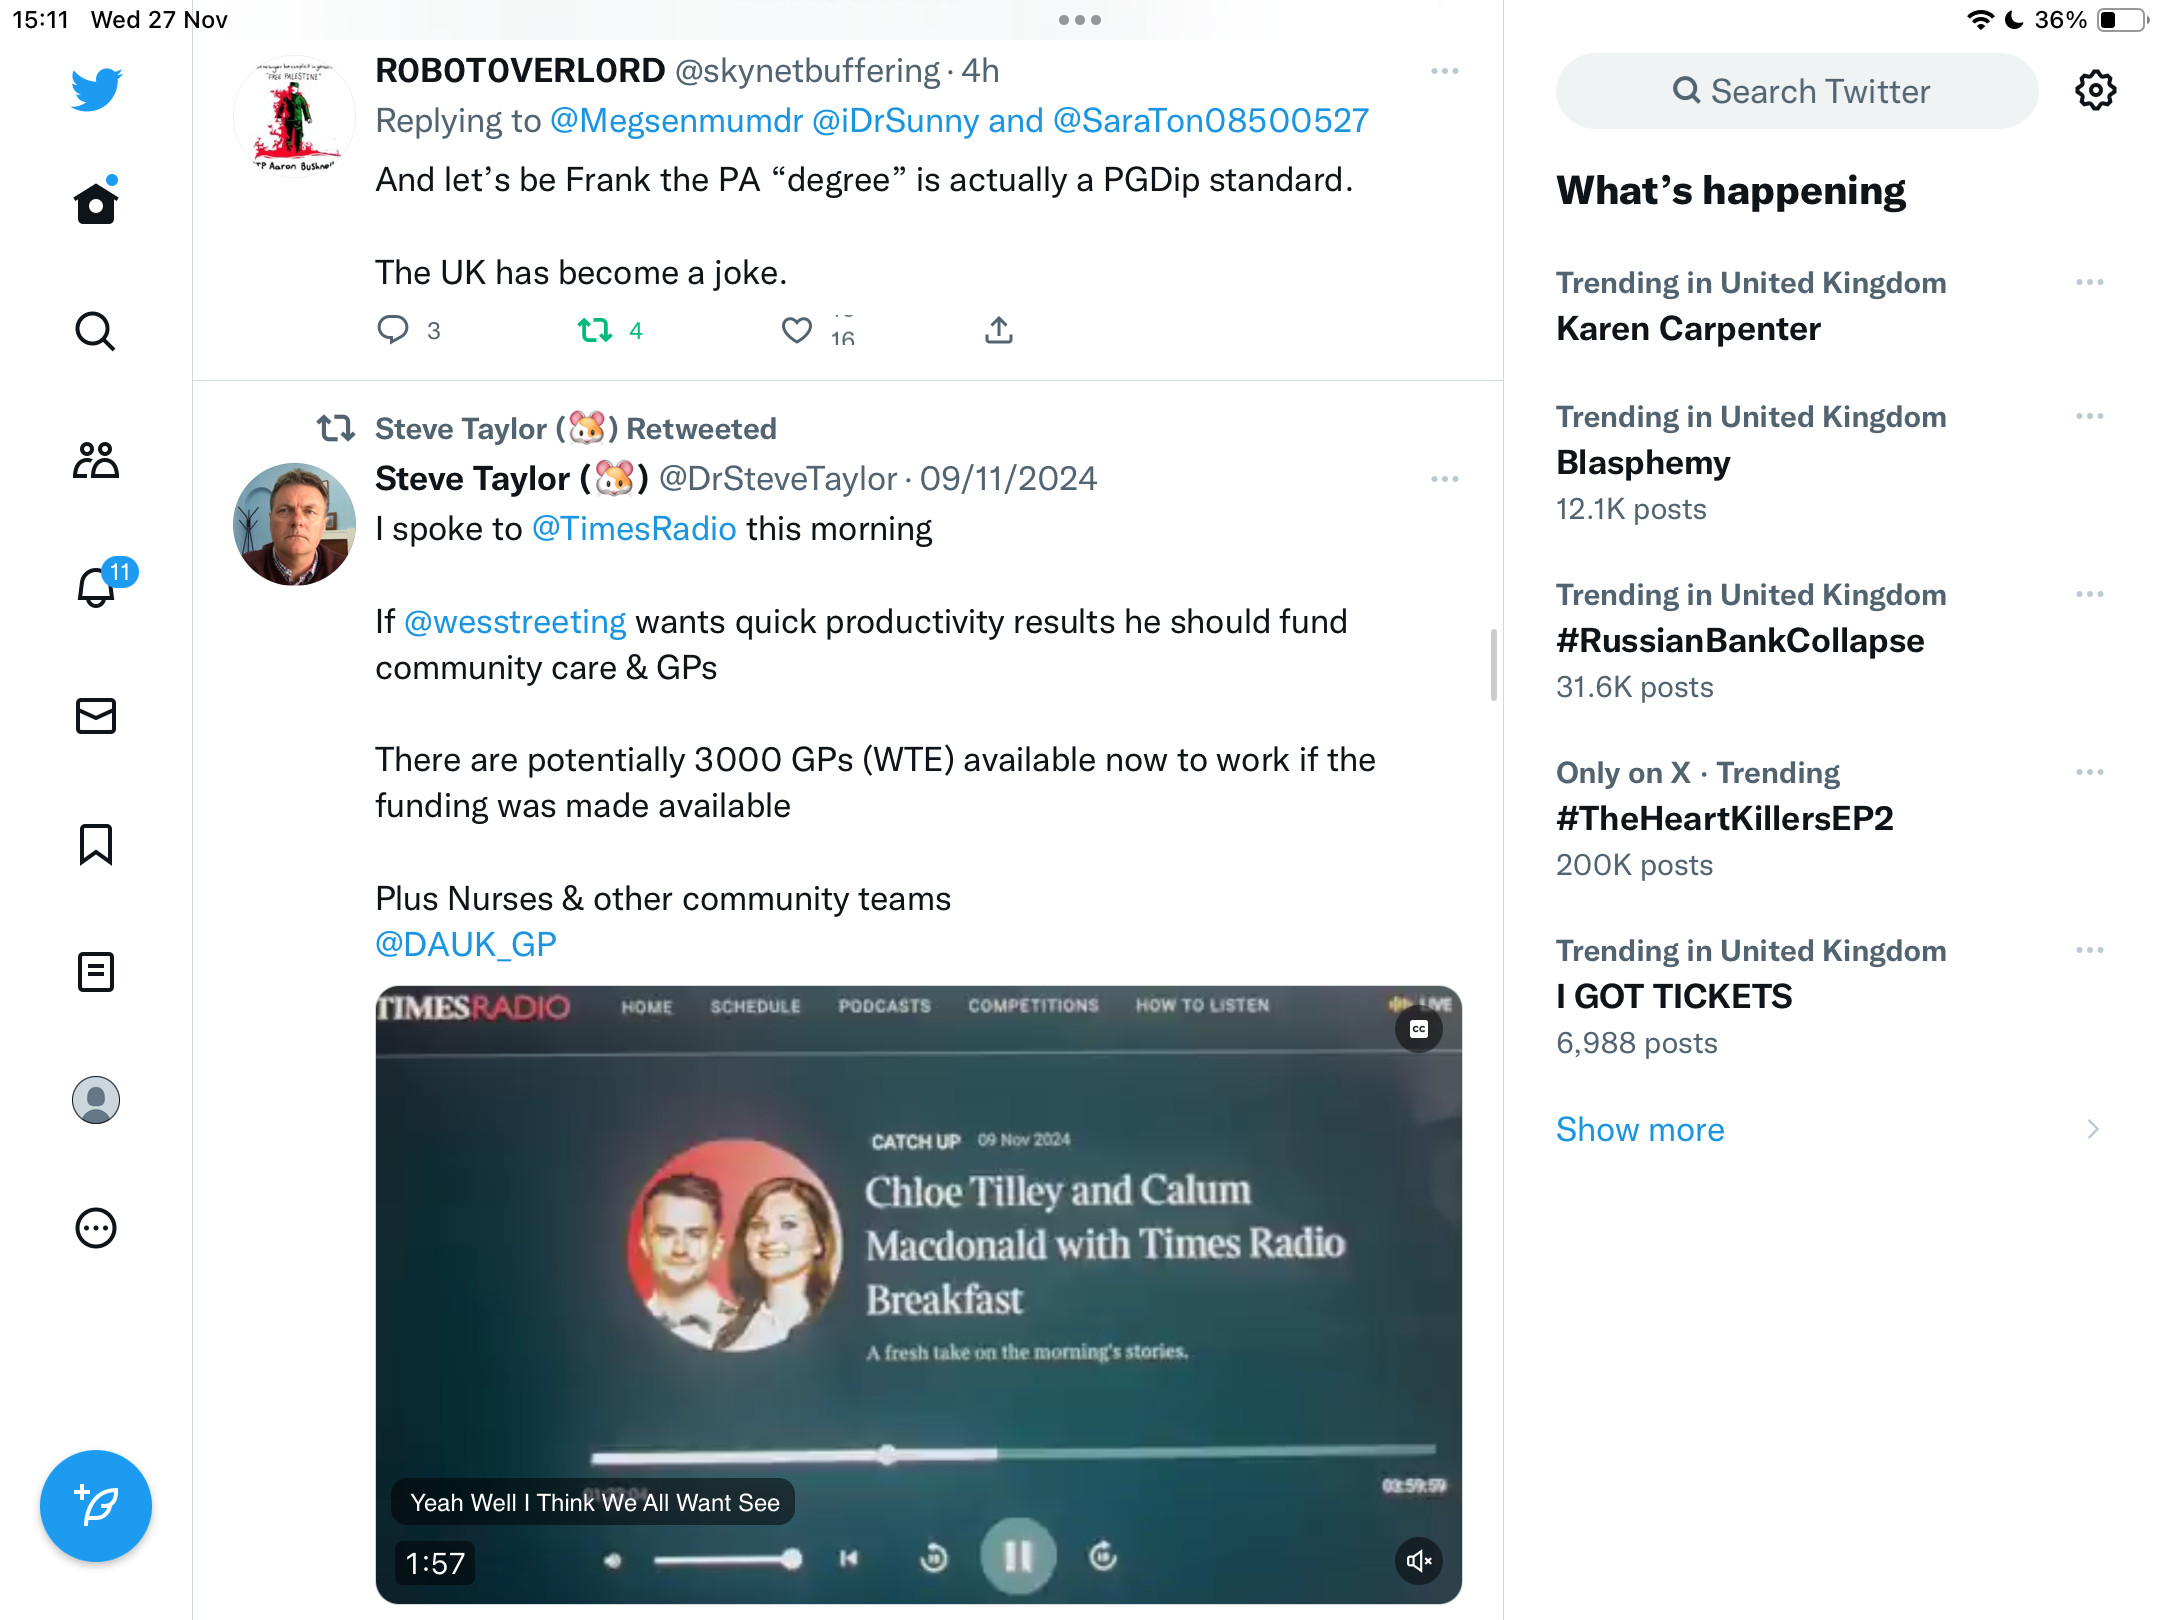Screen dimensions: 2160x1620
Task: Open options for #RussianBankCollapse trend
Action: pos(2090,594)
